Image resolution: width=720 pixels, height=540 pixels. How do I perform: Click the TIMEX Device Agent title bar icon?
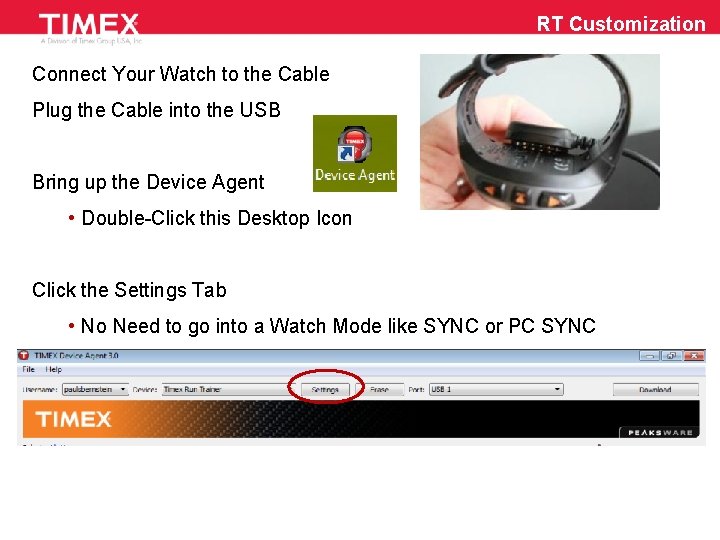(x=23, y=355)
